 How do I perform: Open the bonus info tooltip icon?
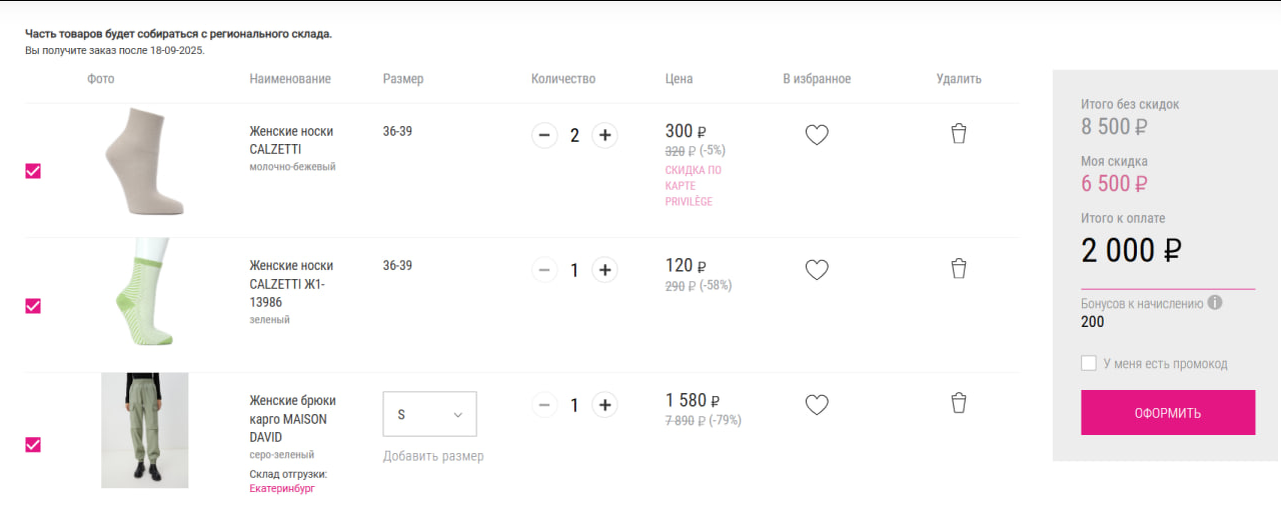click(1215, 303)
